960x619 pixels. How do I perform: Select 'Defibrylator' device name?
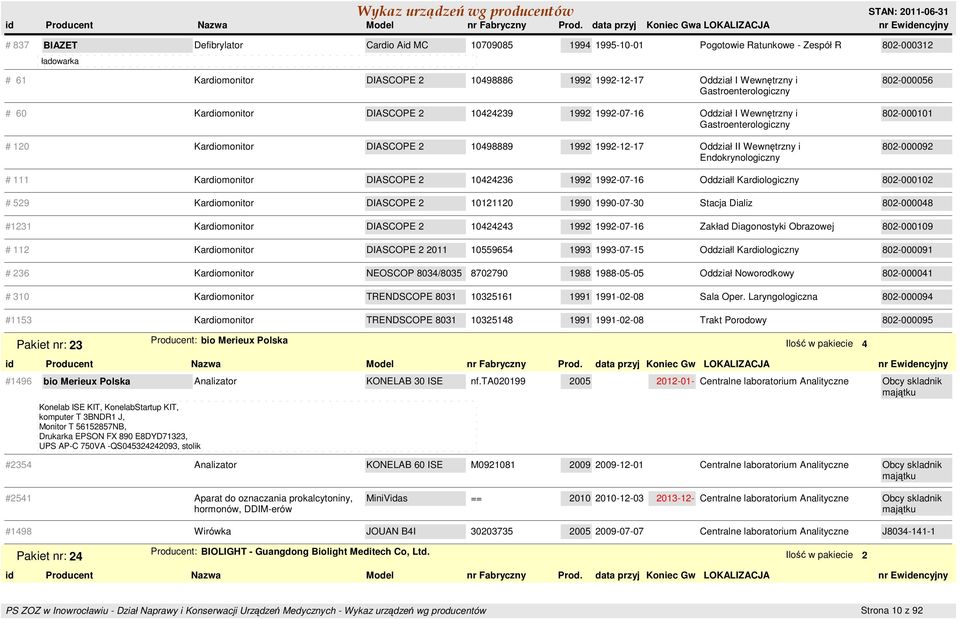pyautogui.click(x=219, y=45)
